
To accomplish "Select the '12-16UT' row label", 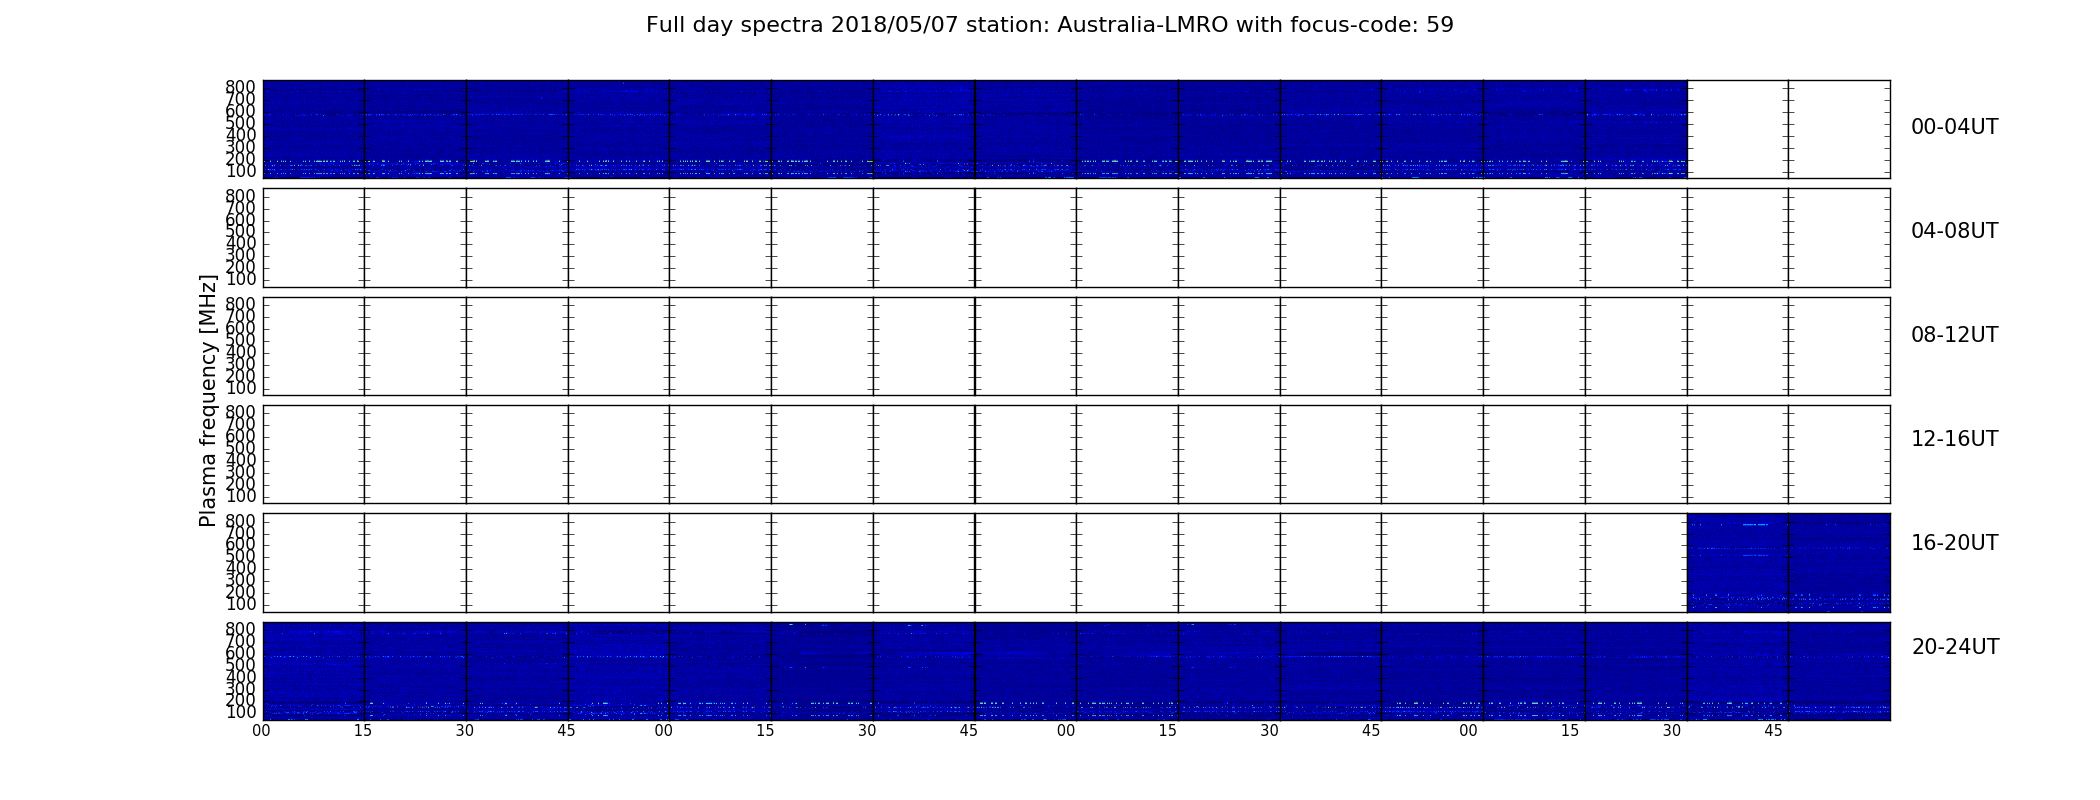I will coord(1954,439).
